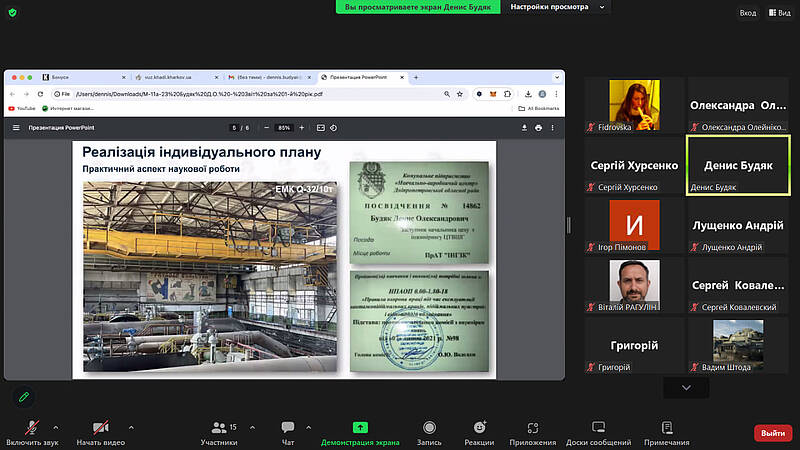800x450 pixels.
Task: Click the green encryption shield icon
Action: coord(13,12)
